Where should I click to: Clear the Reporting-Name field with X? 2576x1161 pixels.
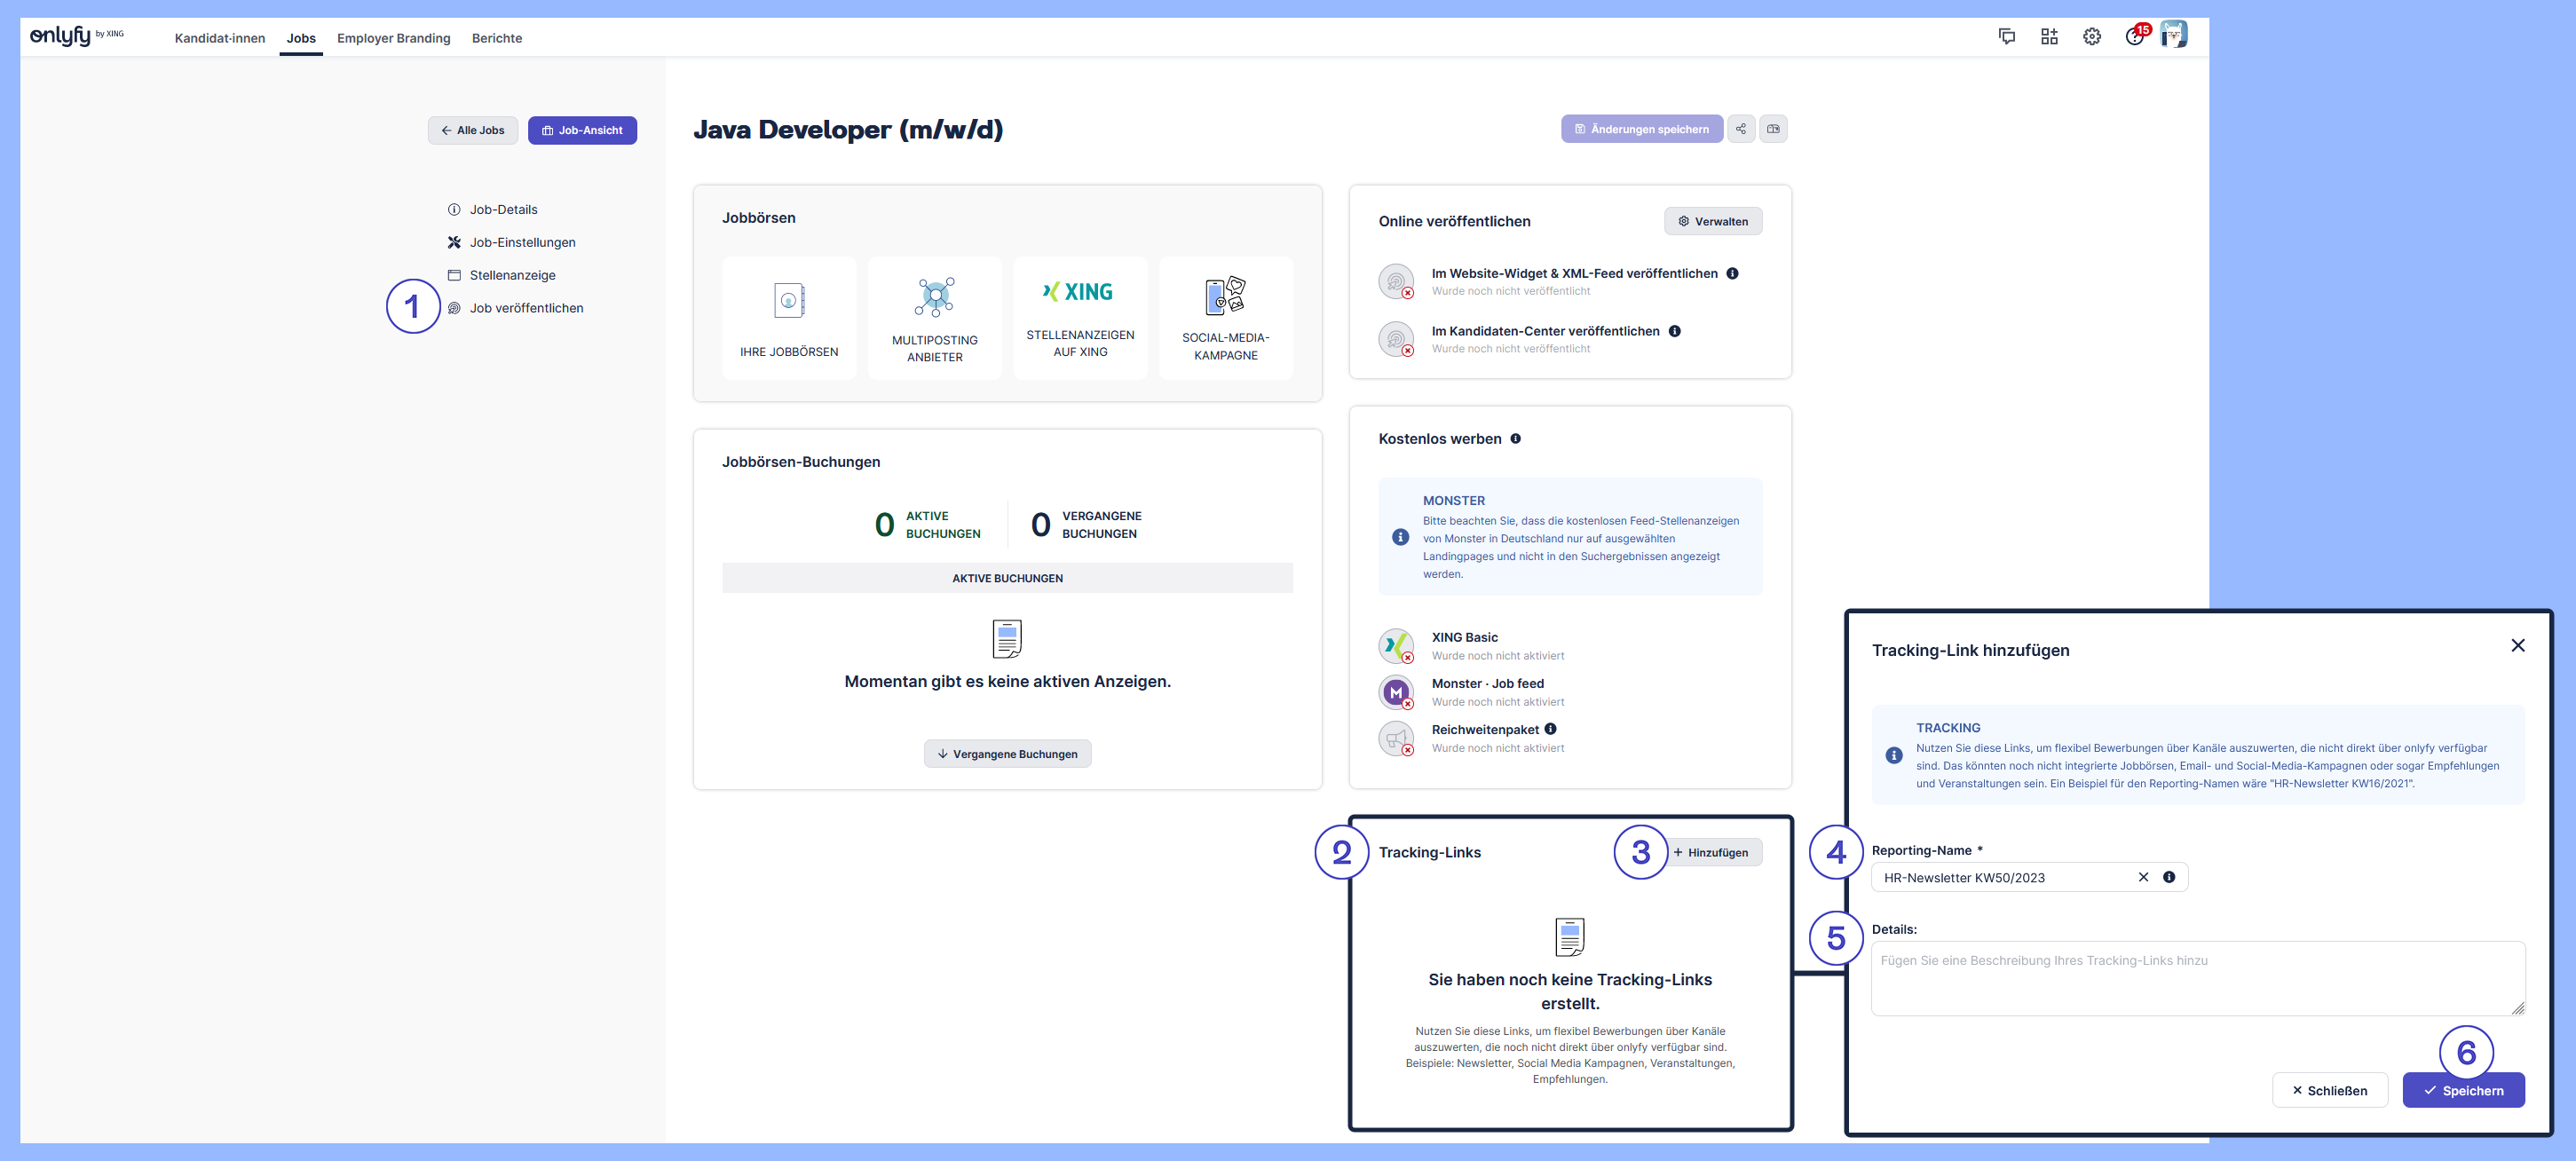click(2143, 877)
